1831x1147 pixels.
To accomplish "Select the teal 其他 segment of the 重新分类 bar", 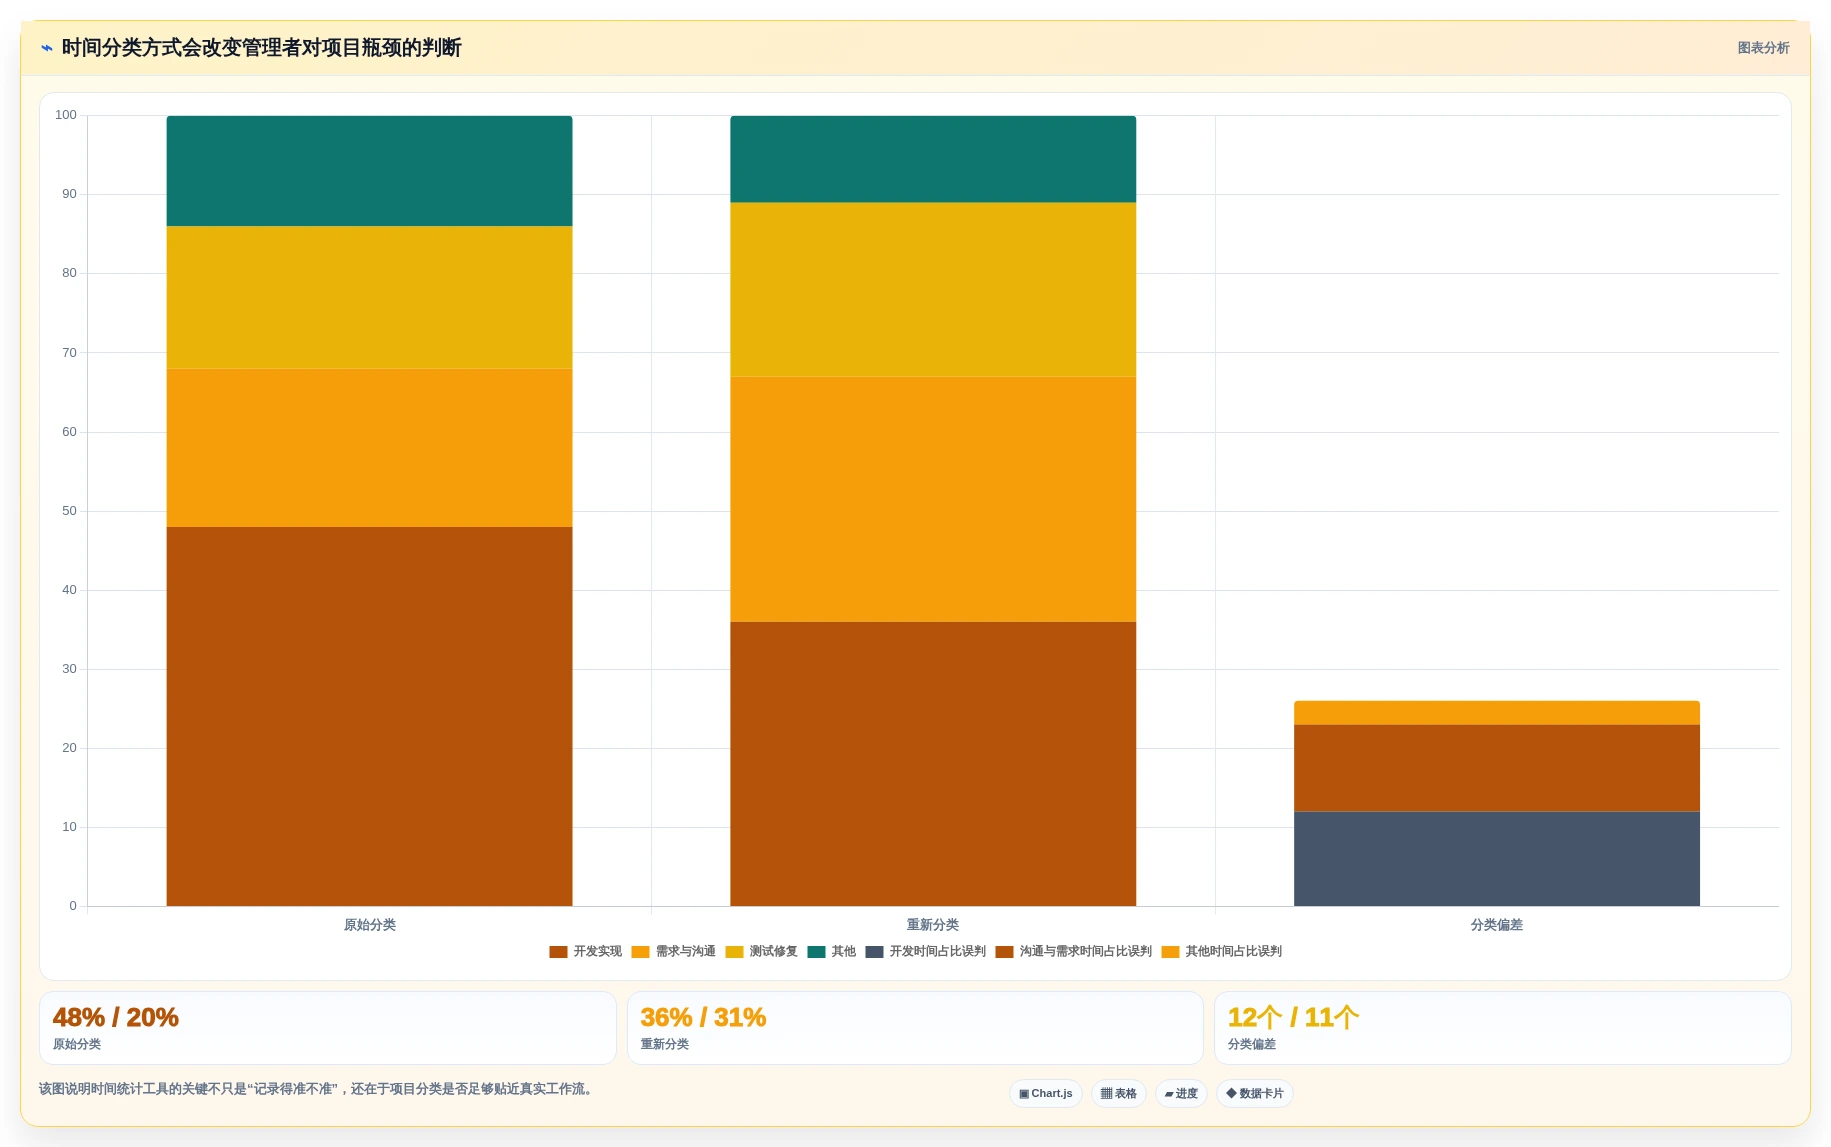I will click(x=933, y=159).
